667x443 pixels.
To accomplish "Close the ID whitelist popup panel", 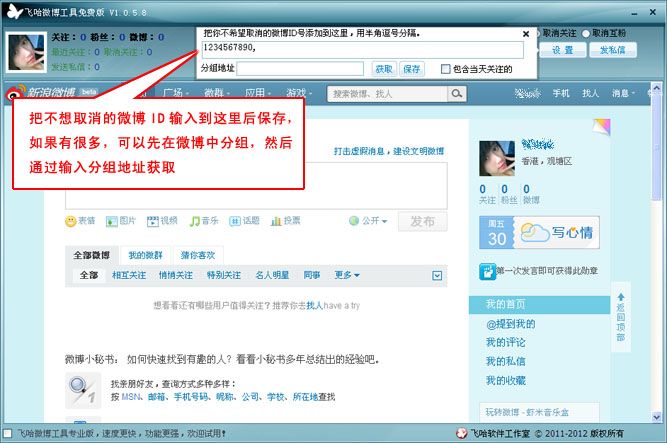I will click(526, 34).
